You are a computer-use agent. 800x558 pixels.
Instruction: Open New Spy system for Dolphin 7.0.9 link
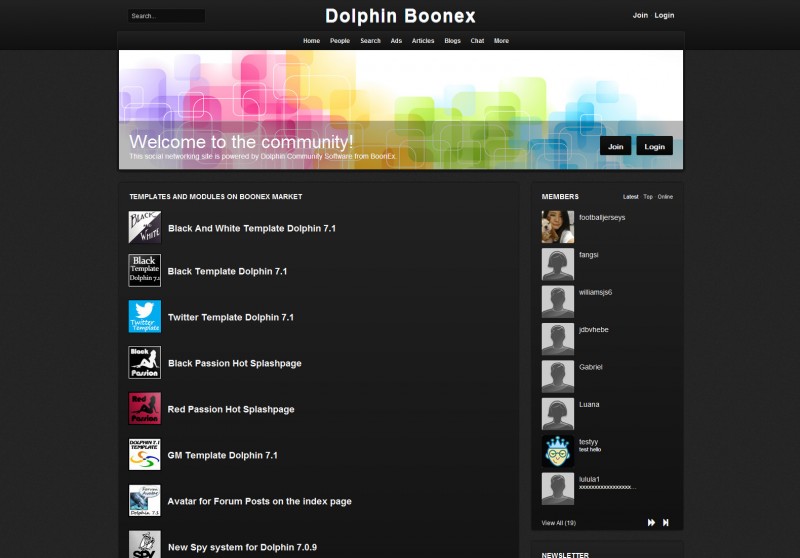point(242,547)
